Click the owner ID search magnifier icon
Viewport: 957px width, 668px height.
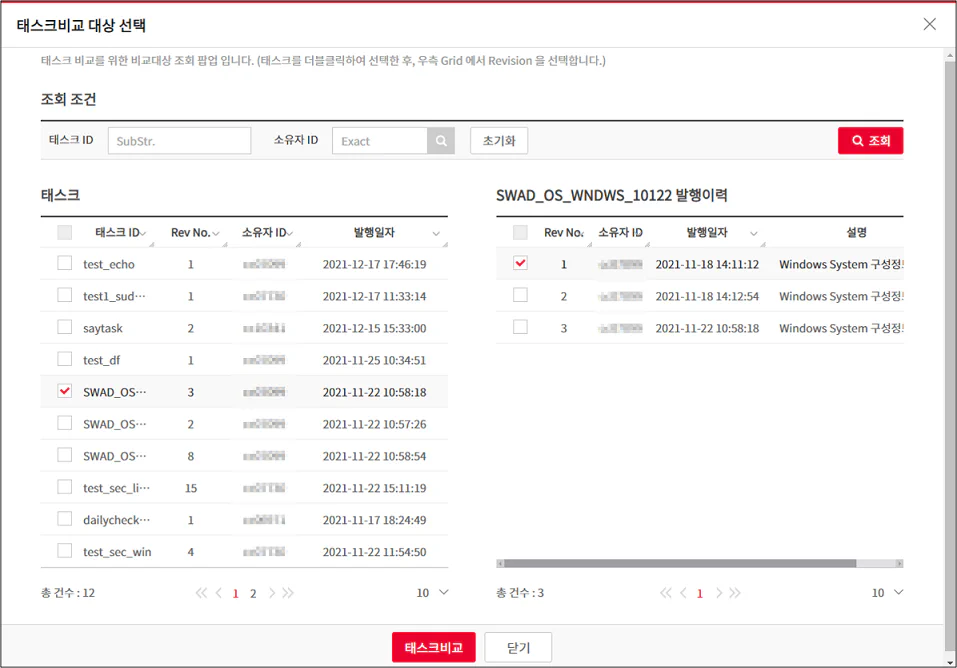pos(441,141)
